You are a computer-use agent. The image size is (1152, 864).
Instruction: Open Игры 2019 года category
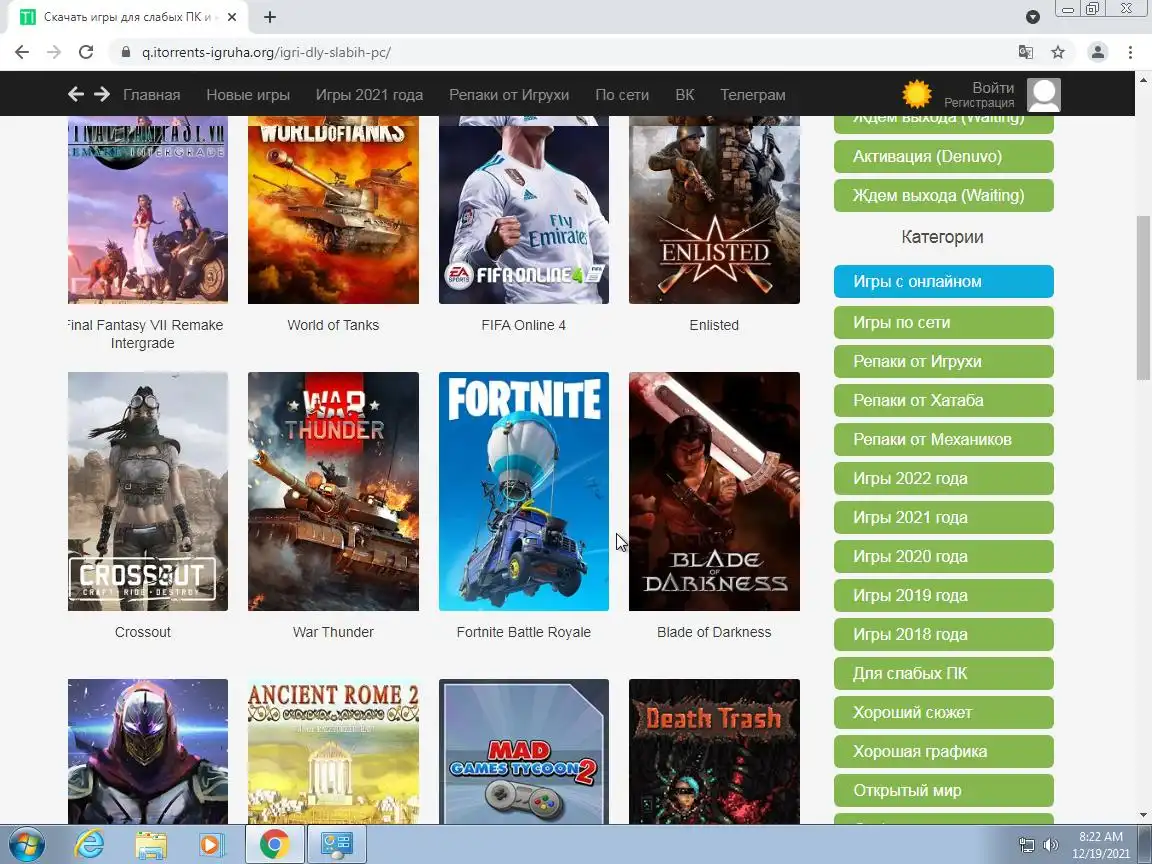[943, 595]
